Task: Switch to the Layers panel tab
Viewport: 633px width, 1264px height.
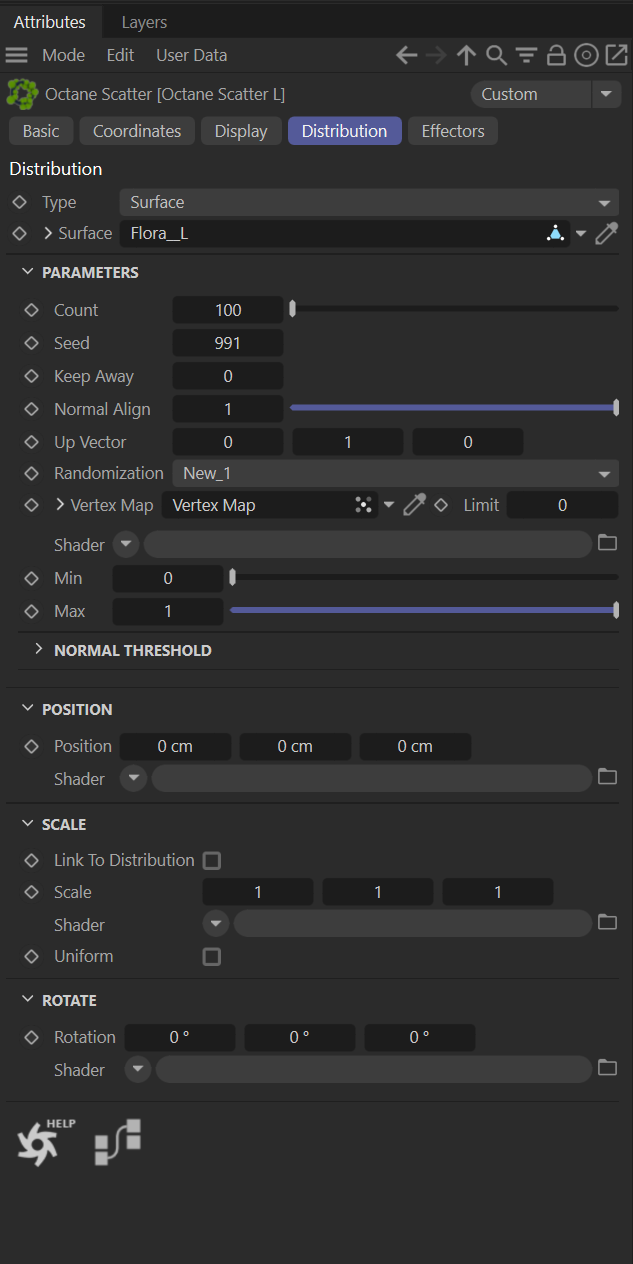Action: [144, 22]
